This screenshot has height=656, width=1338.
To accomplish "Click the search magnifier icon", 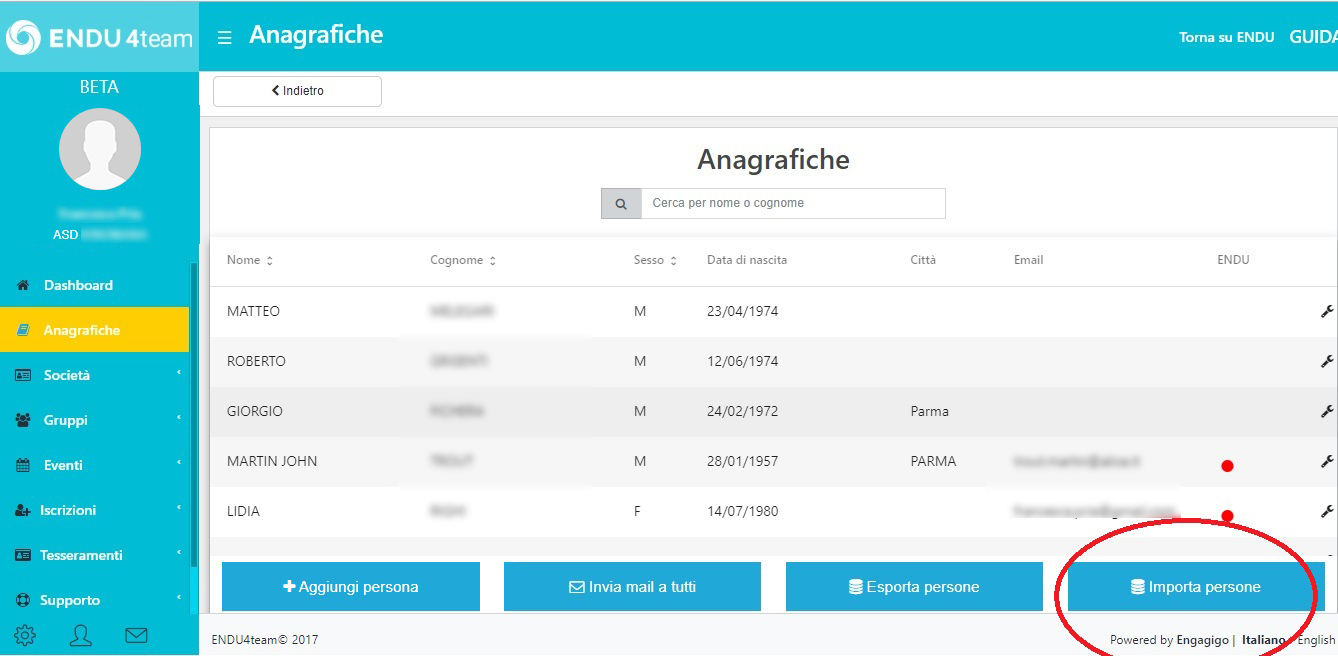I will click(621, 203).
